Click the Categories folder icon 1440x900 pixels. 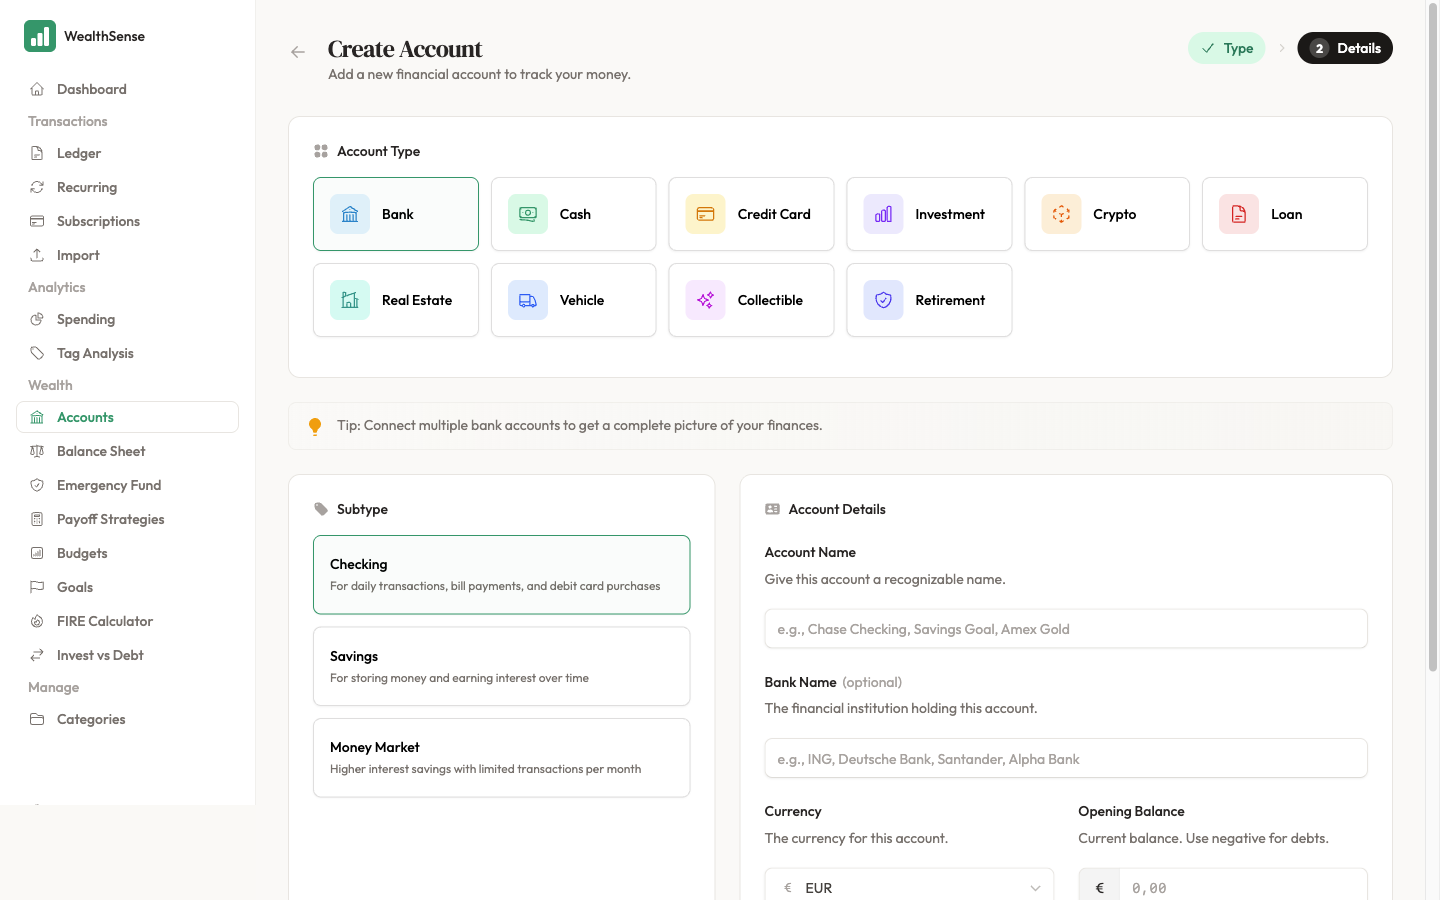point(37,719)
